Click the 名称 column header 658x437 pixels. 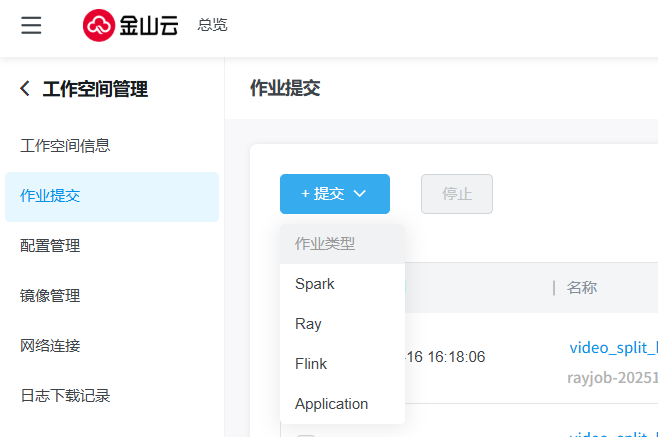click(582, 288)
